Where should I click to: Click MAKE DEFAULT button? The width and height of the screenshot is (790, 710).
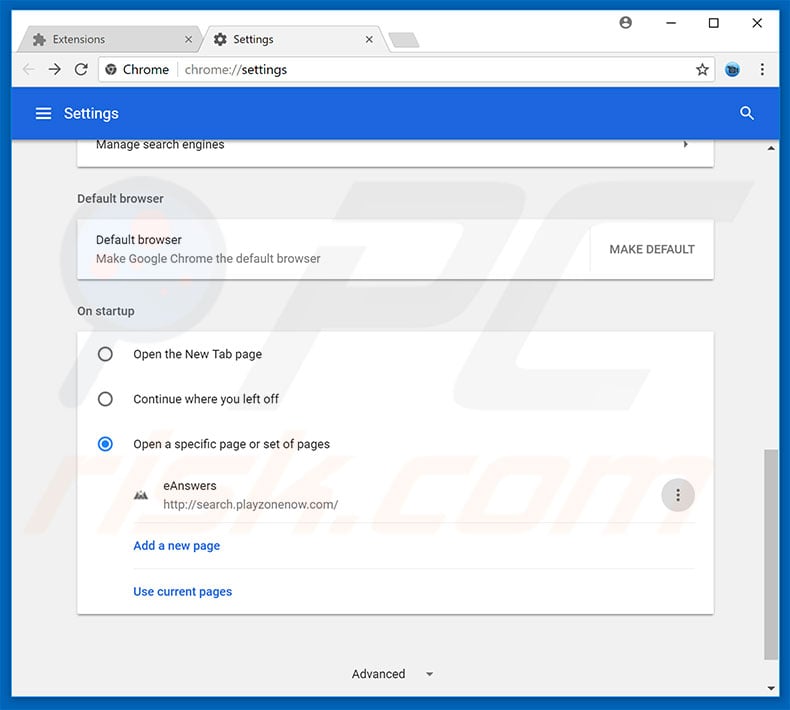tap(652, 249)
